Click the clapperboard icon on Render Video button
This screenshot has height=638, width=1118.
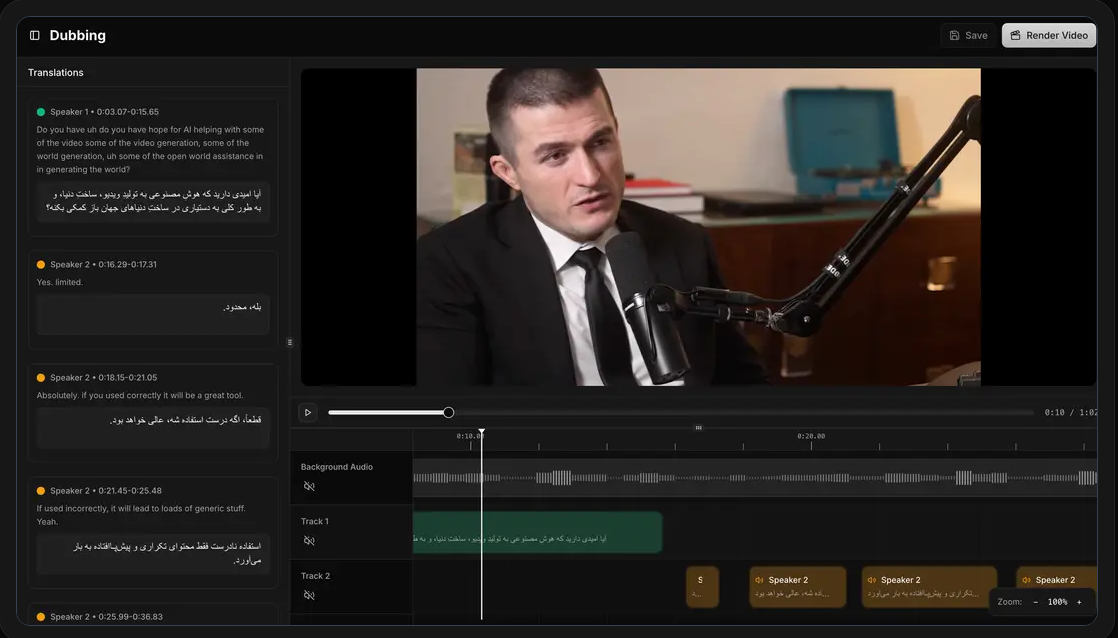1017,35
